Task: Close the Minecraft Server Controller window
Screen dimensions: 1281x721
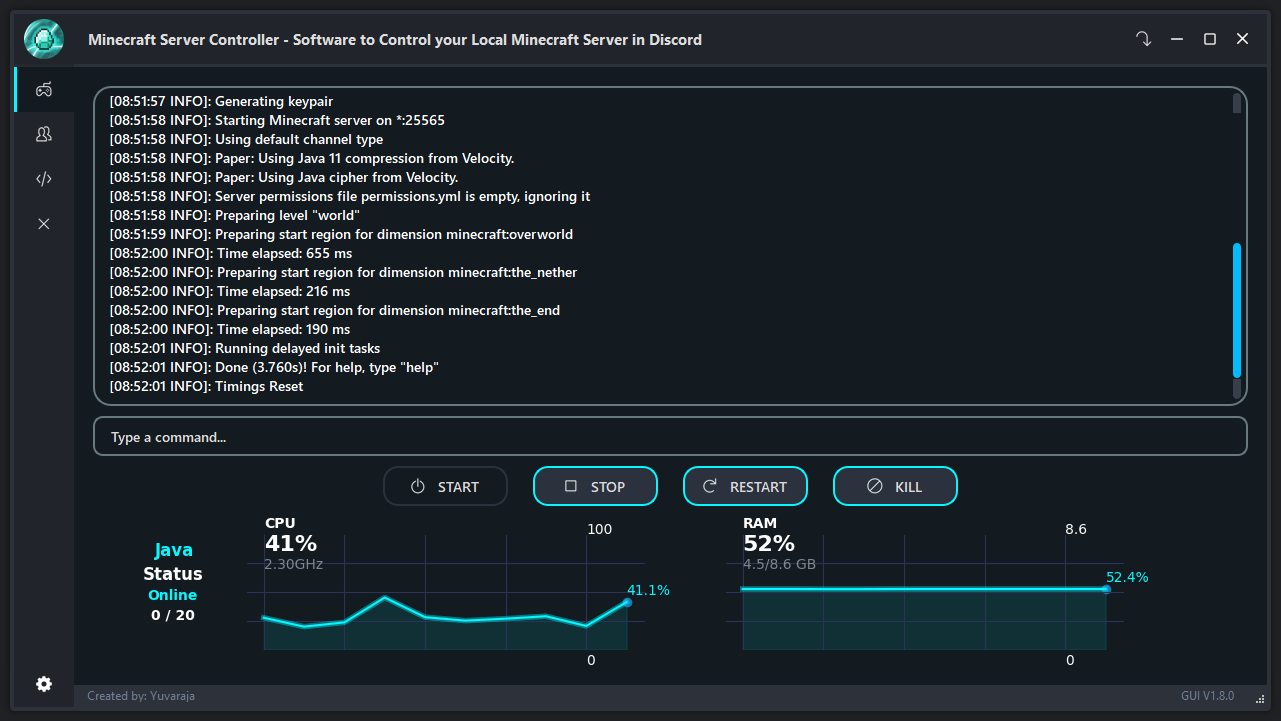Action: [x=1243, y=39]
